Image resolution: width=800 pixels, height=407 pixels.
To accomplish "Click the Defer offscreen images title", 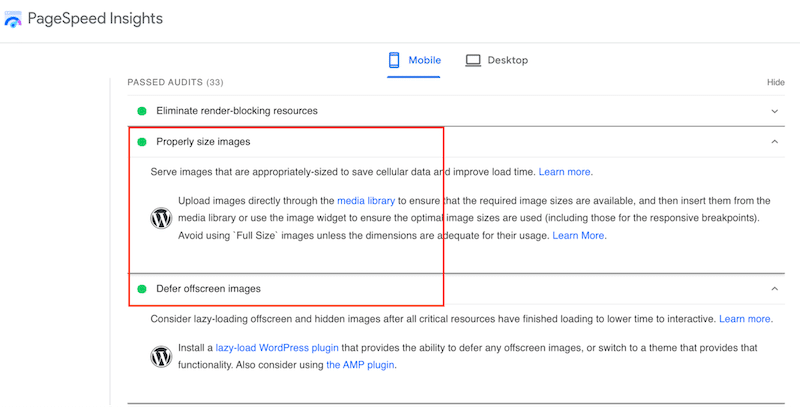I will [208, 289].
